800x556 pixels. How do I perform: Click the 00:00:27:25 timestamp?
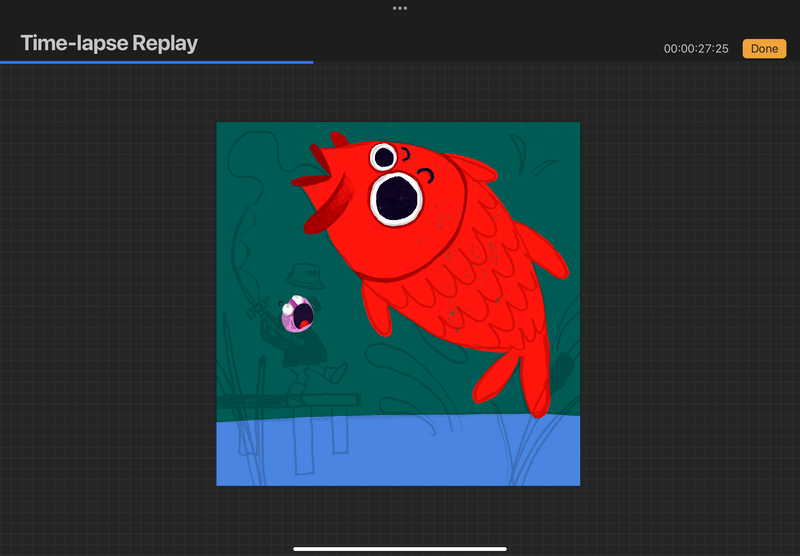696,49
